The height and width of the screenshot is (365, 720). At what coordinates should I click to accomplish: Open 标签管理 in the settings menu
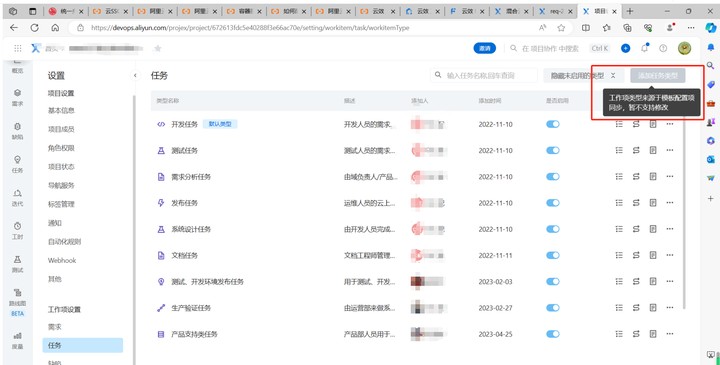61,204
